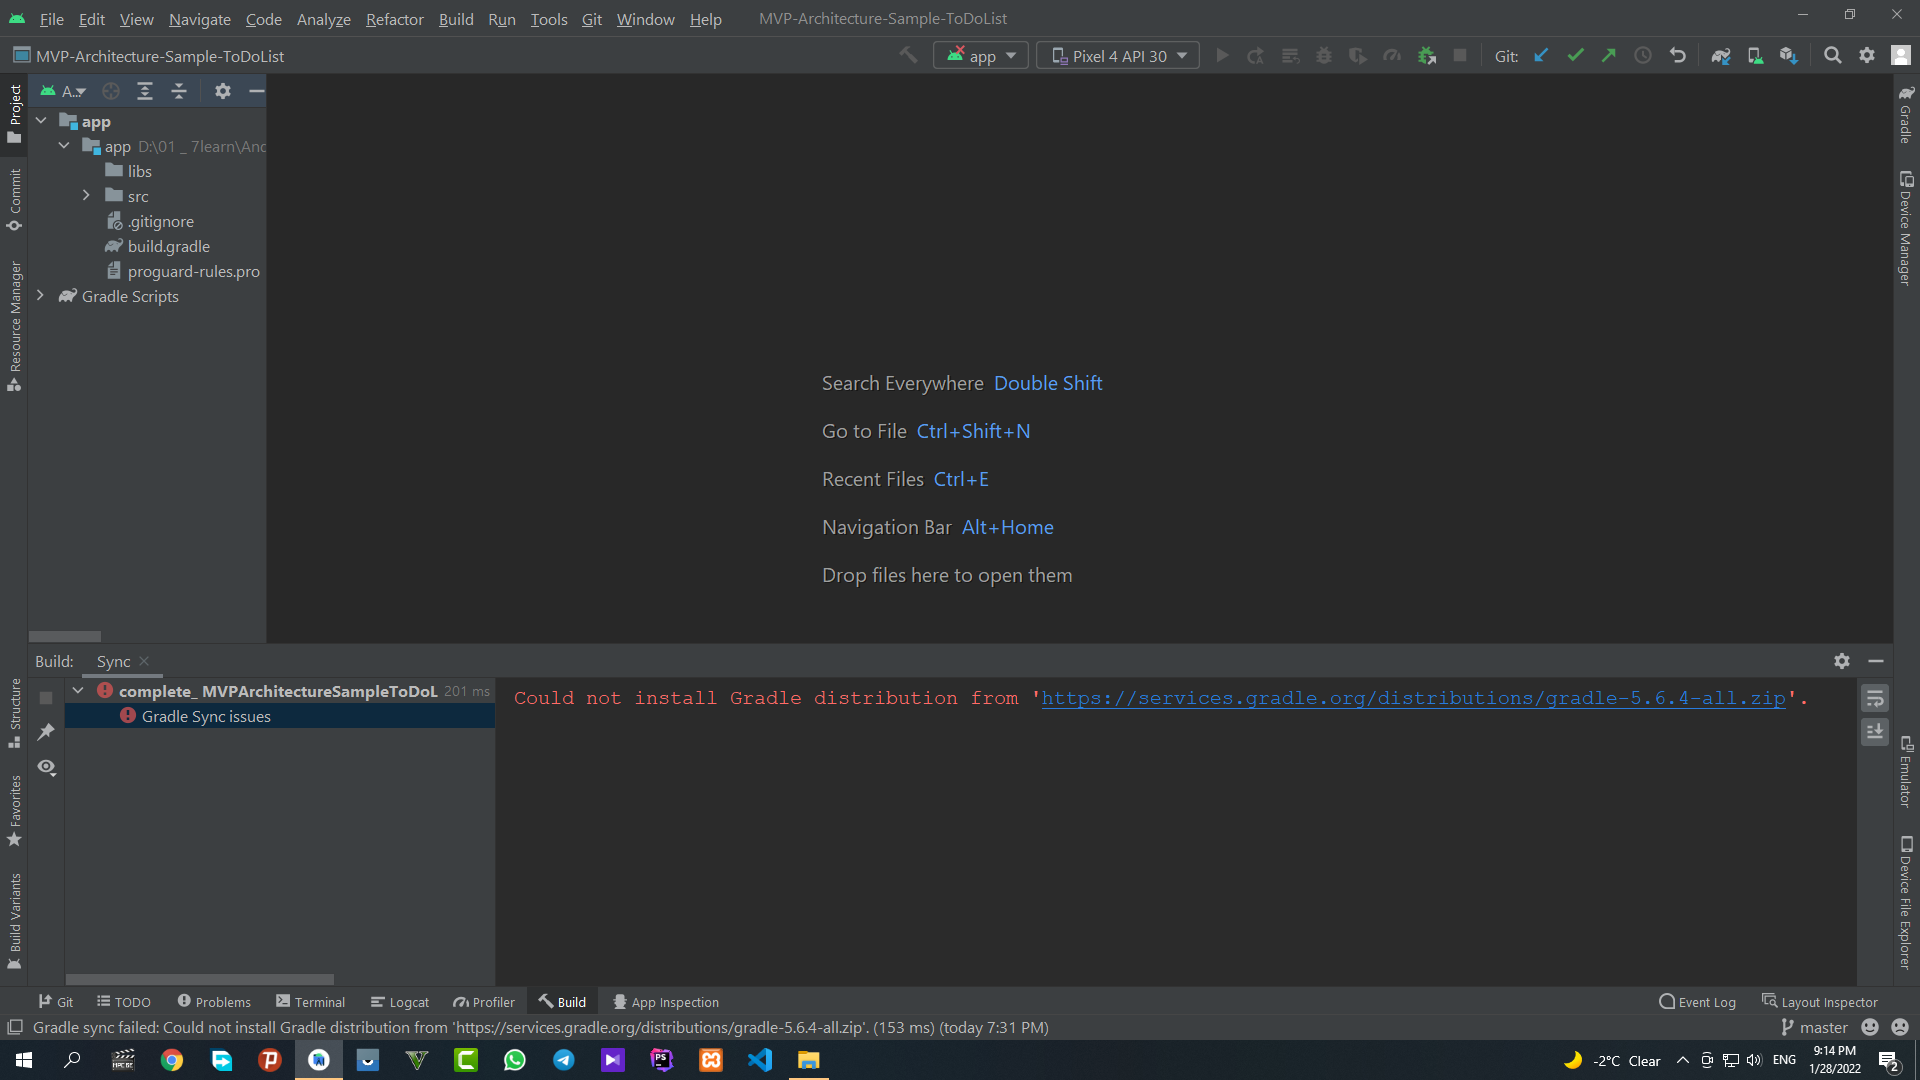Select the Pixel 4 API 30 device dropdown
The width and height of the screenshot is (1920, 1080).
pos(1120,55)
